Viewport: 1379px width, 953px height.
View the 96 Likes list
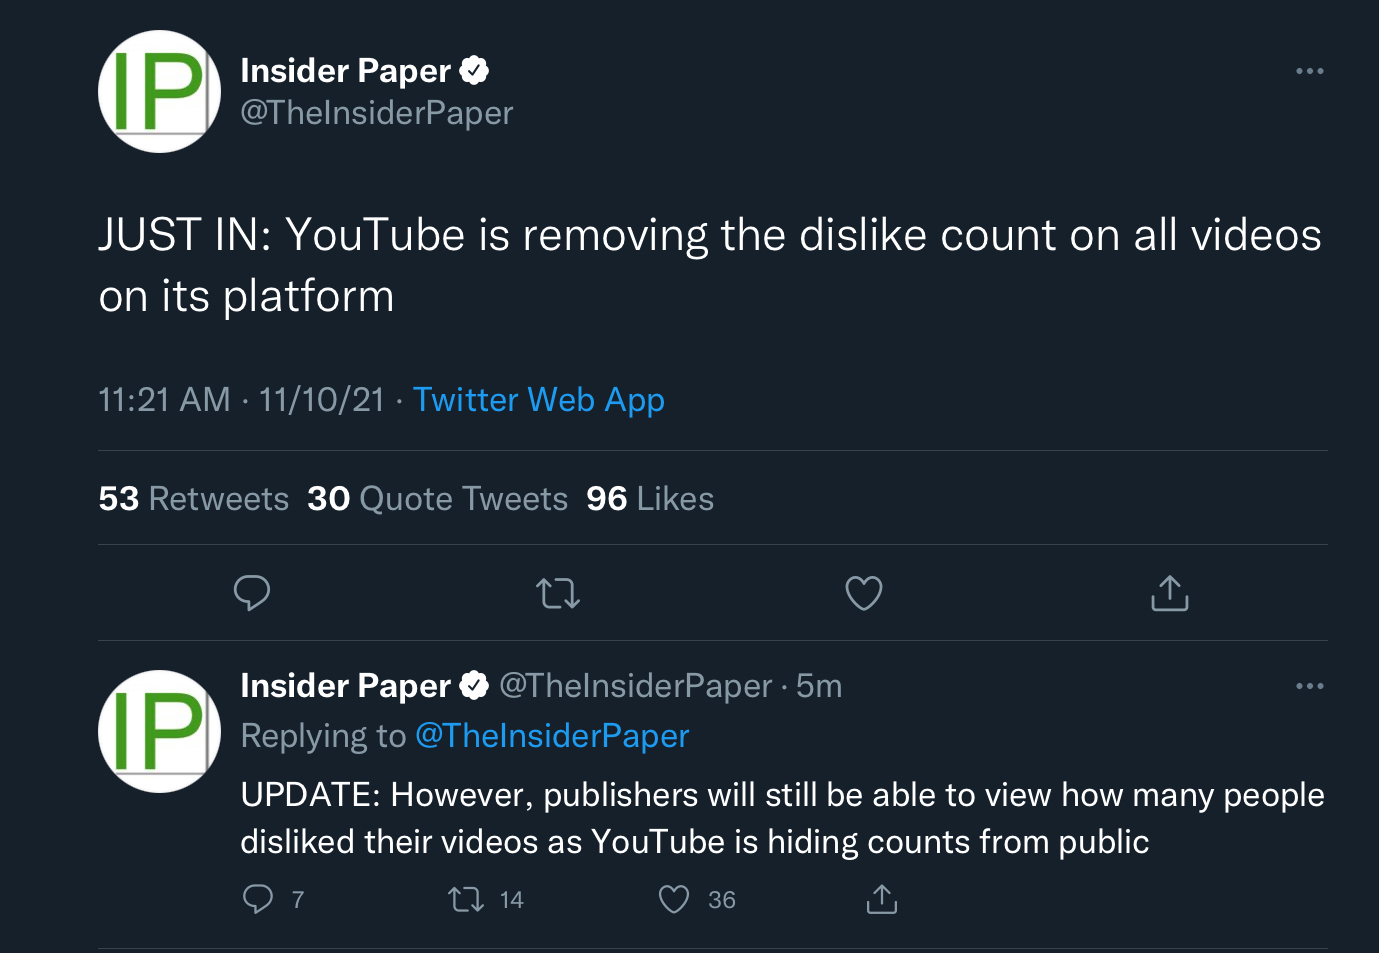tap(650, 498)
